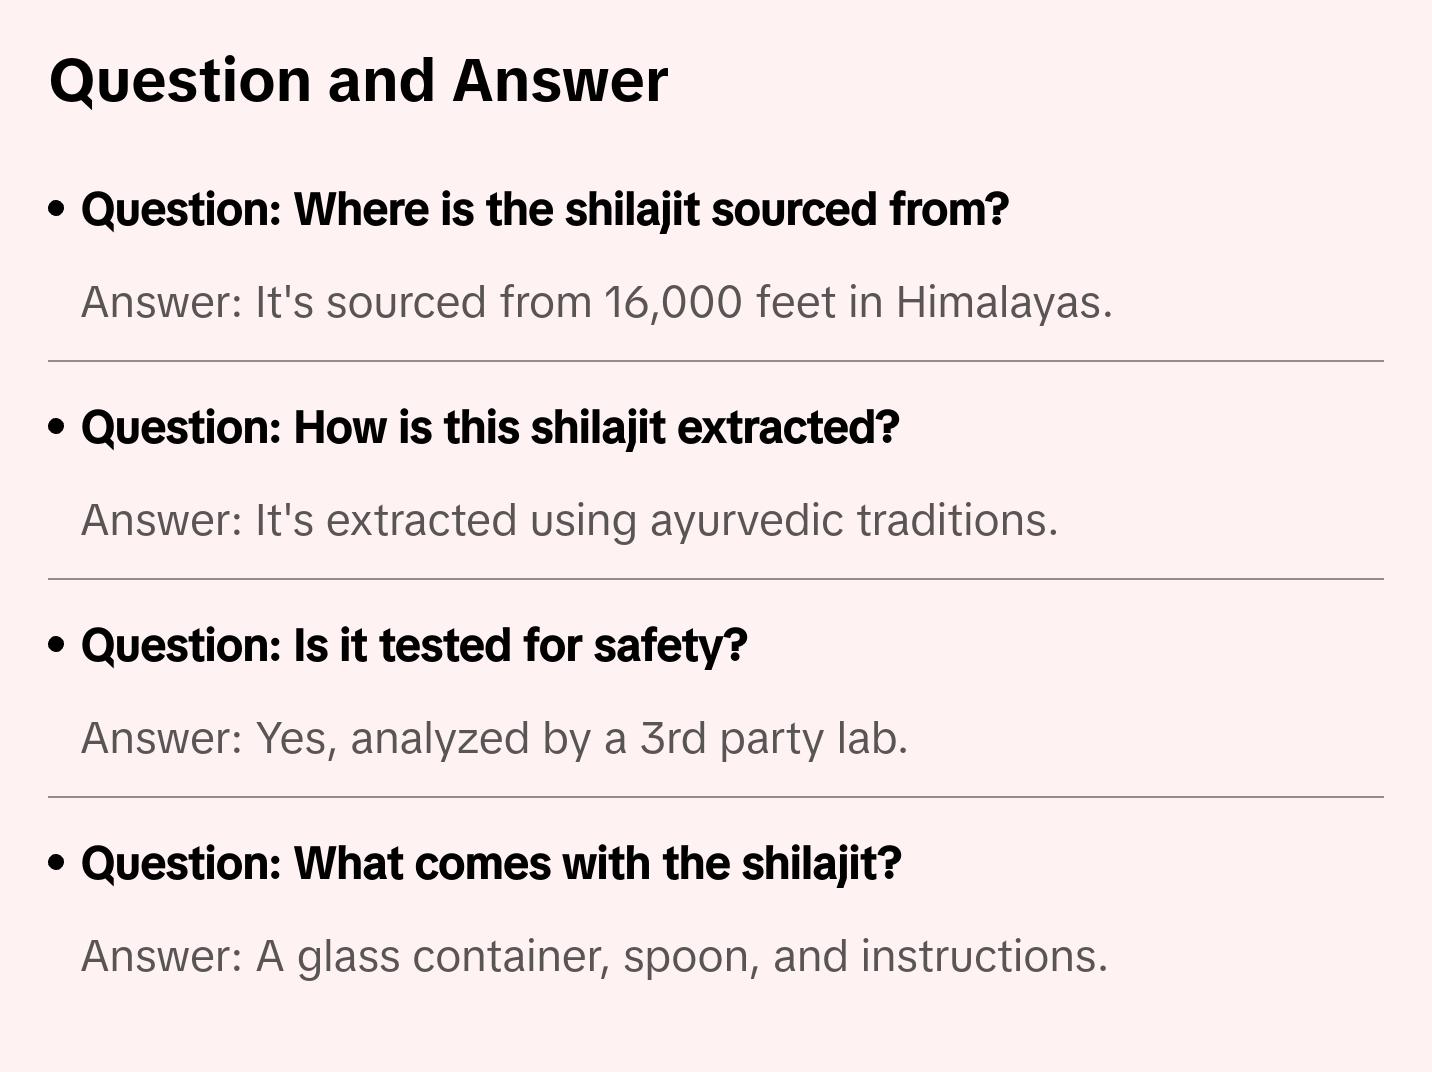Click the divider line below the Himalayas answer
Screen dimensions: 1432x1072
pyautogui.click(x=716, y=361)
